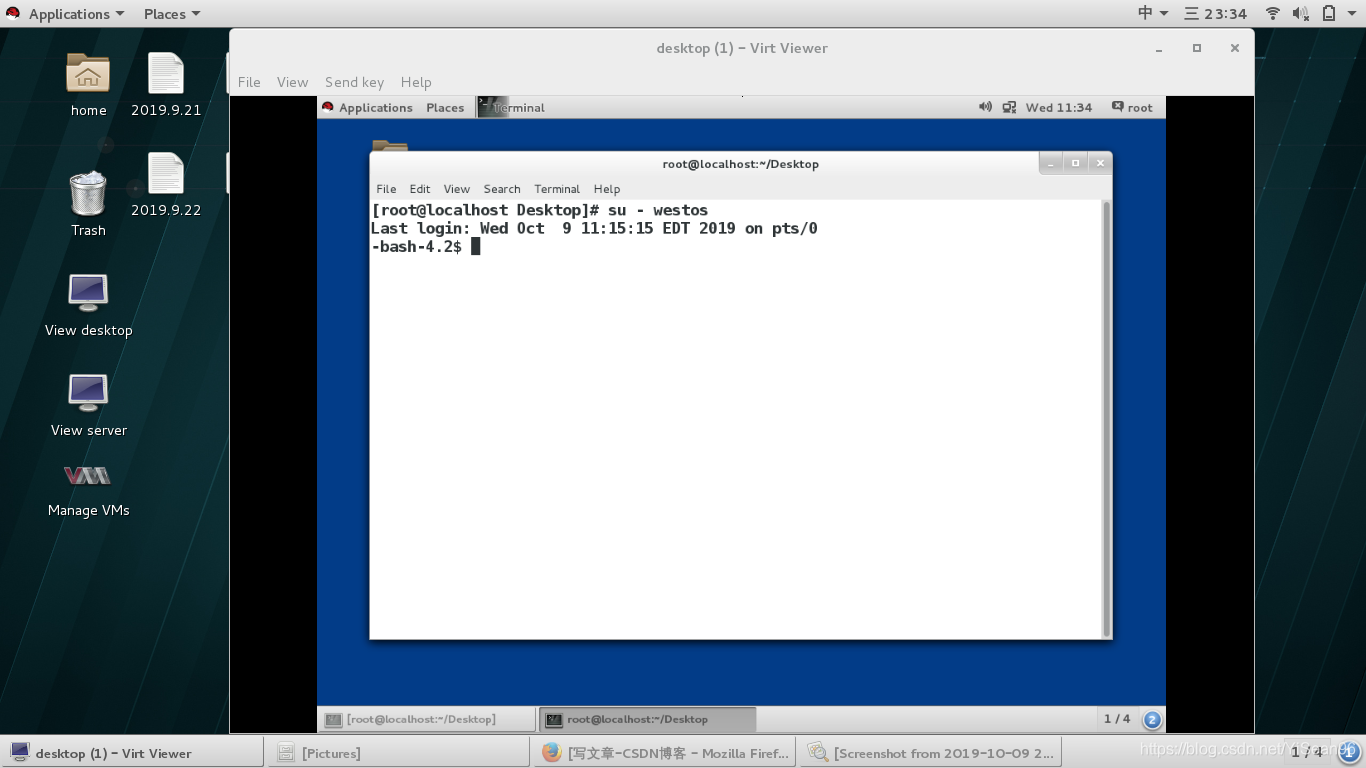Click the guest volume speaker icon

pyautogui.click(x=985, y=107)
